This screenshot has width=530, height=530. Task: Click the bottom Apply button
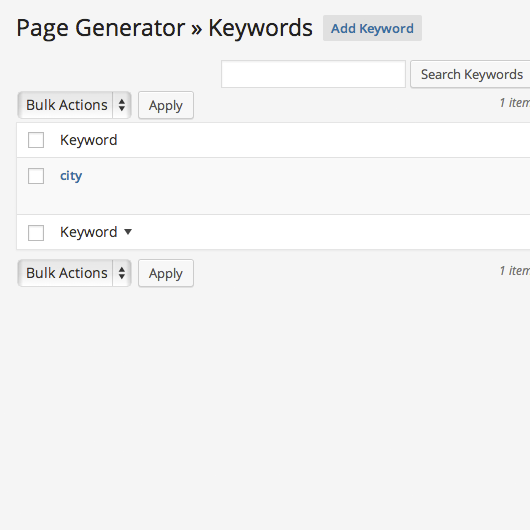tap(166, 273)
